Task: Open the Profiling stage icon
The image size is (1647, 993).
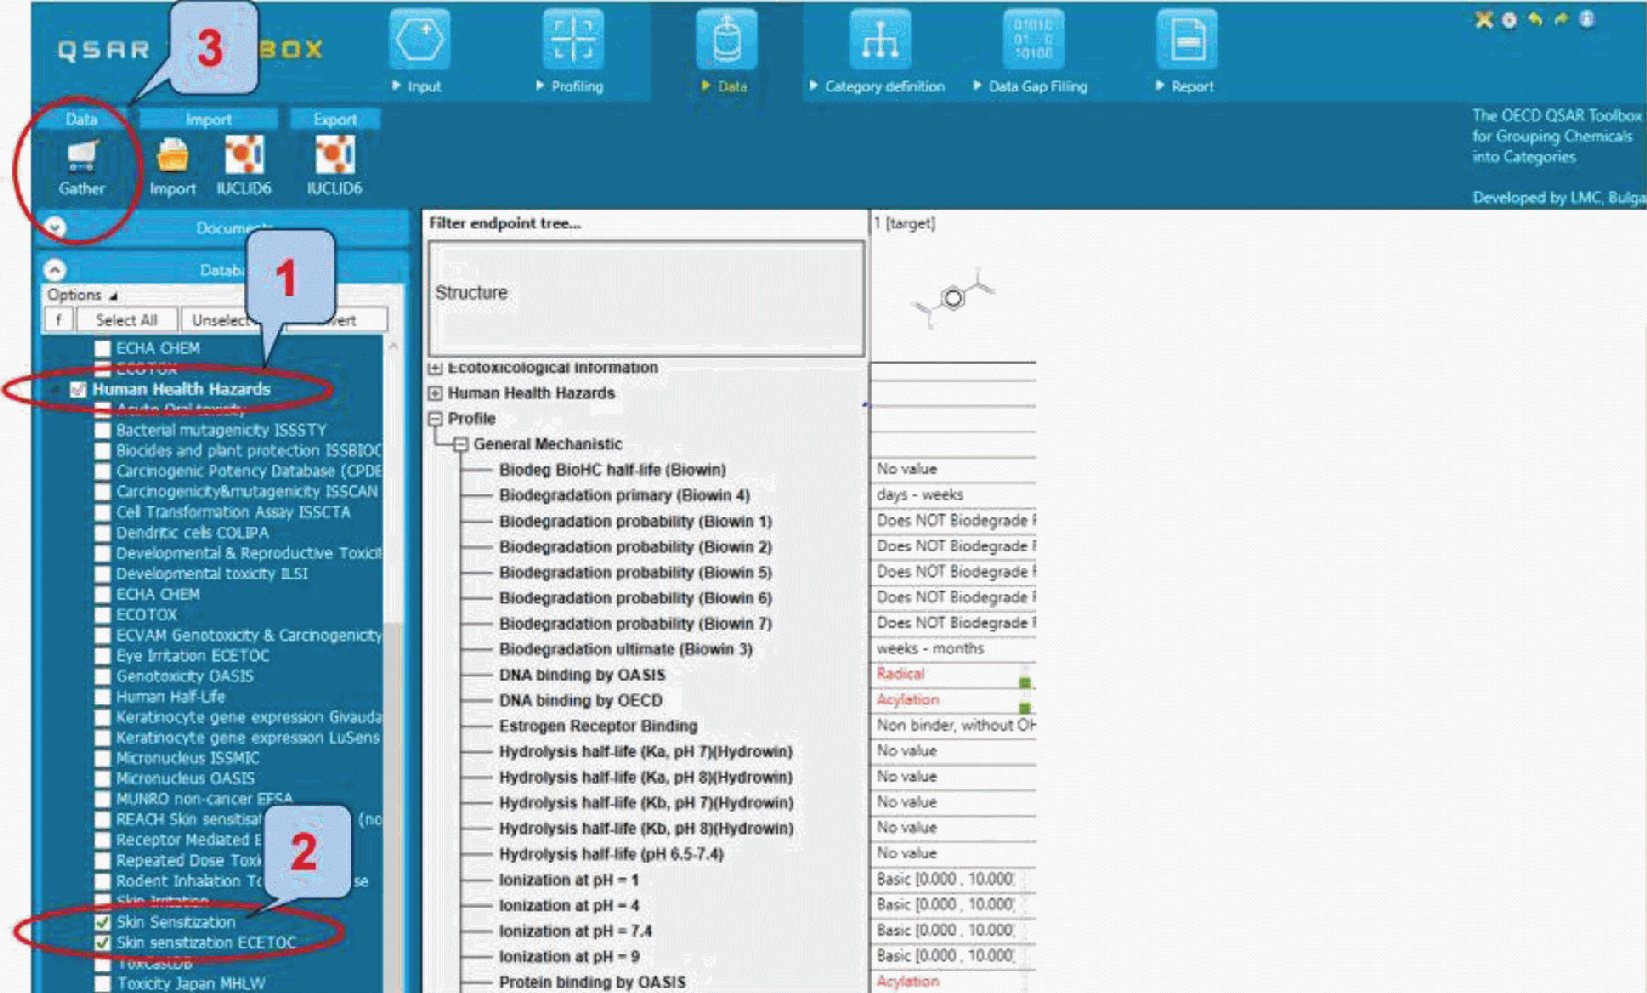Action: tap(572, 39)
